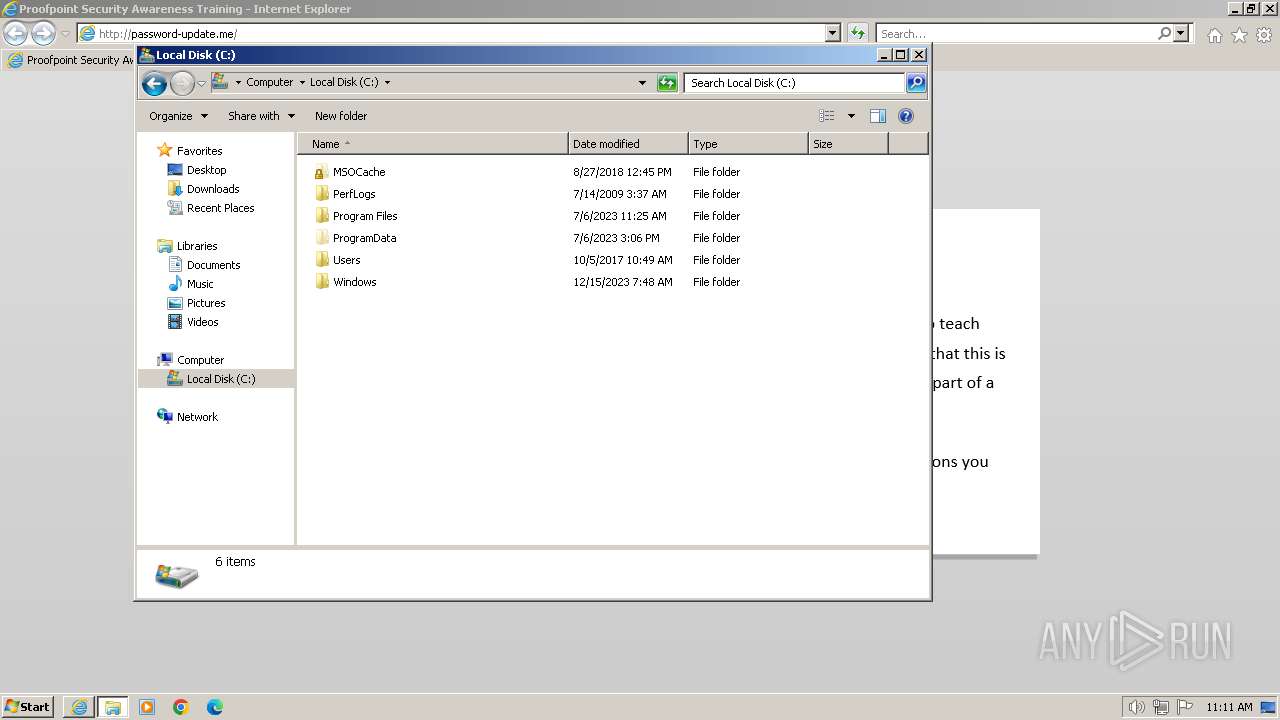Screen dimensions: 1280x720
Task: Click the magnifier icon in Search Local Disk box
Action: click(916, 83)
